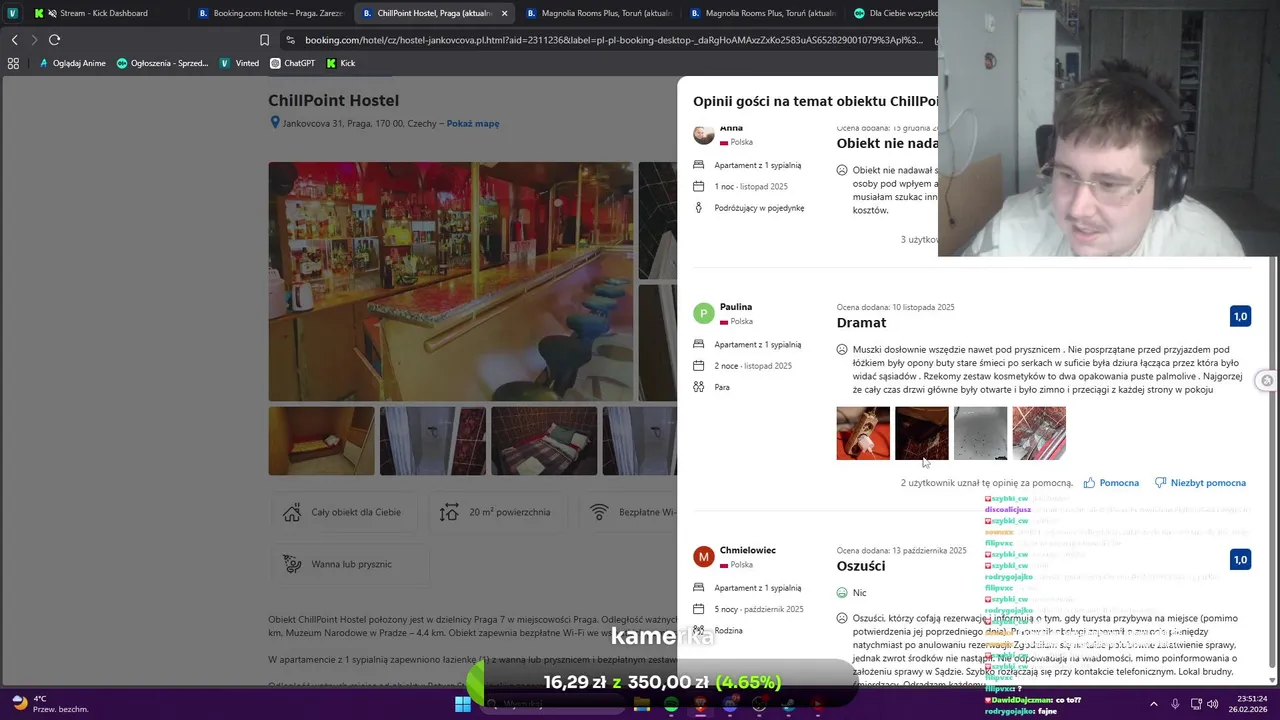The image size is (1280, 720).
Task: Click the Para traveler type icon
Action: click(x=699, y=387)
